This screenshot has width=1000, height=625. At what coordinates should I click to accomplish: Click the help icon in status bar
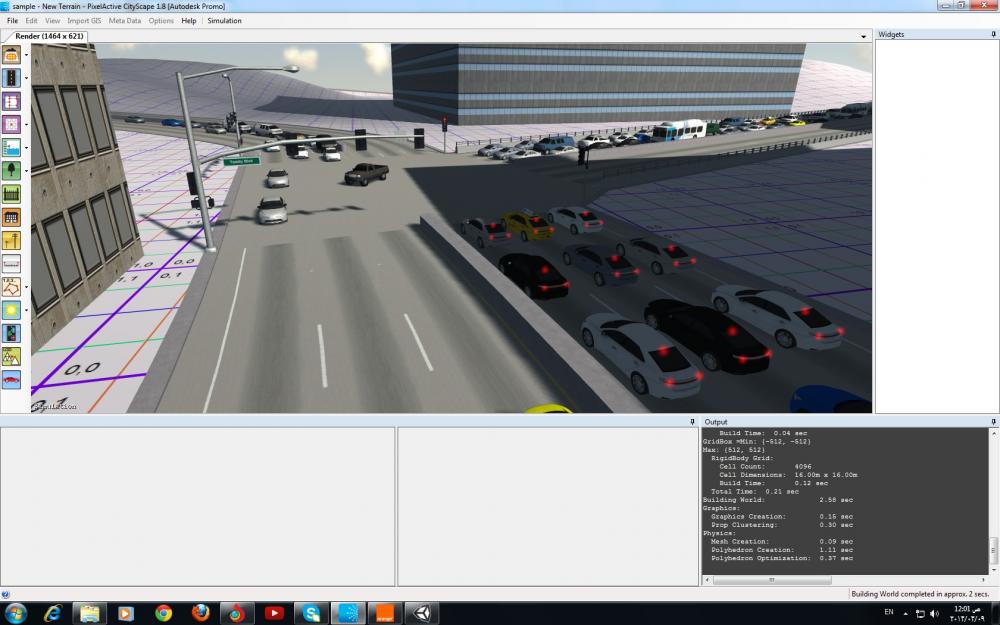click(6, 594)
